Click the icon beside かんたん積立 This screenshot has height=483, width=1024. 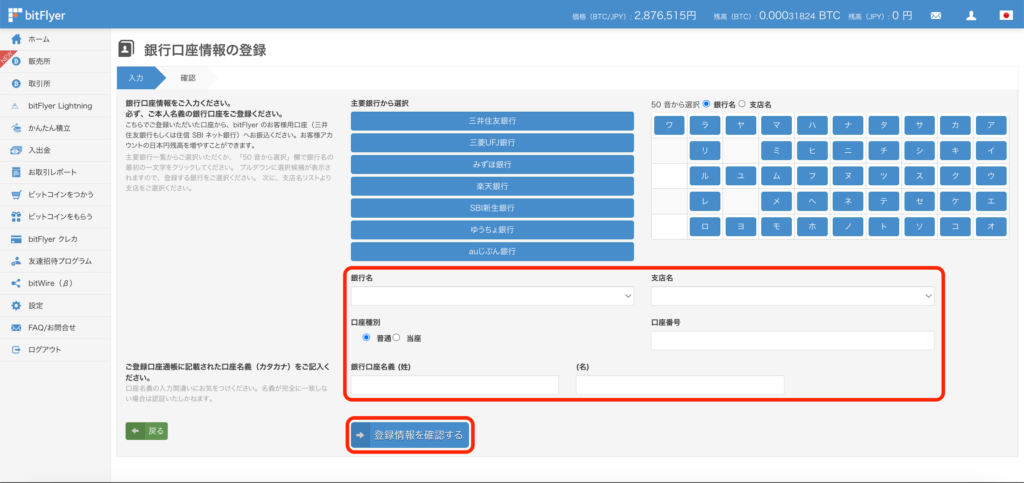(16, 128)
